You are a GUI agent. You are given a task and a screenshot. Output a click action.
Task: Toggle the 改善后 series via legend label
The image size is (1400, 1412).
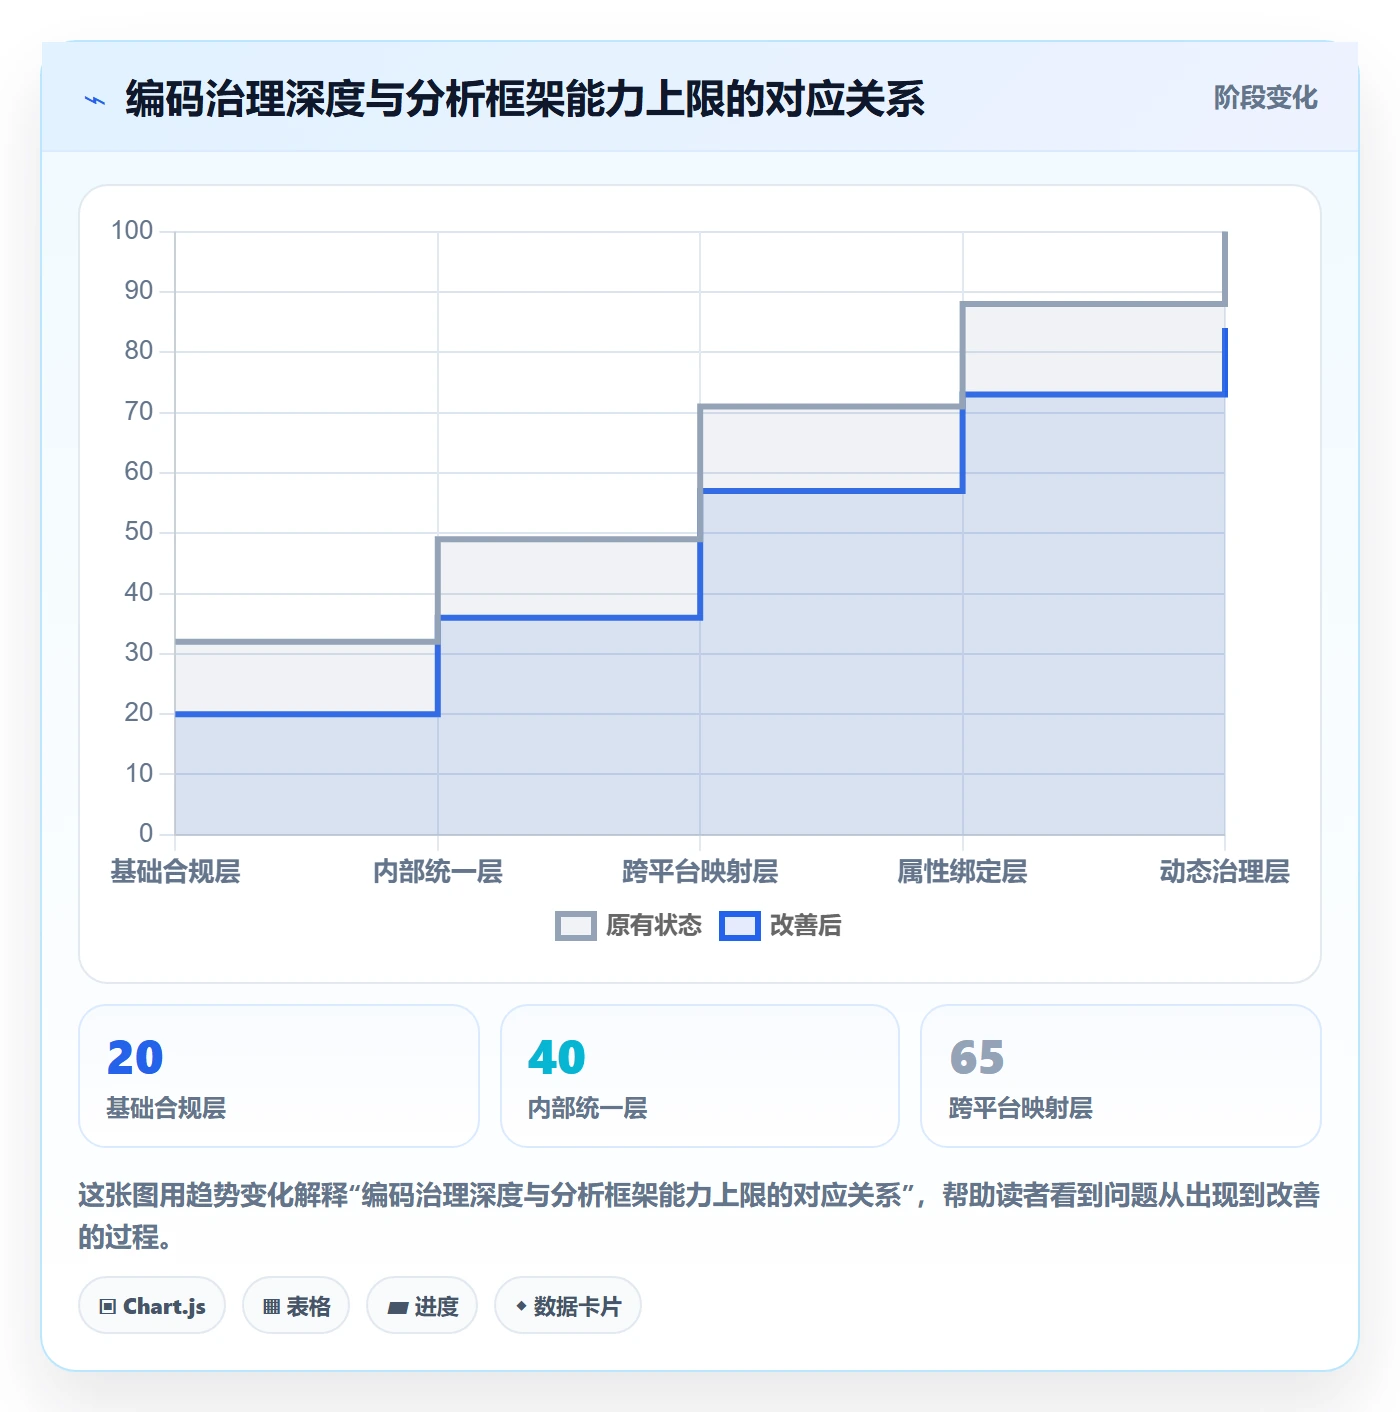[806, 926]
